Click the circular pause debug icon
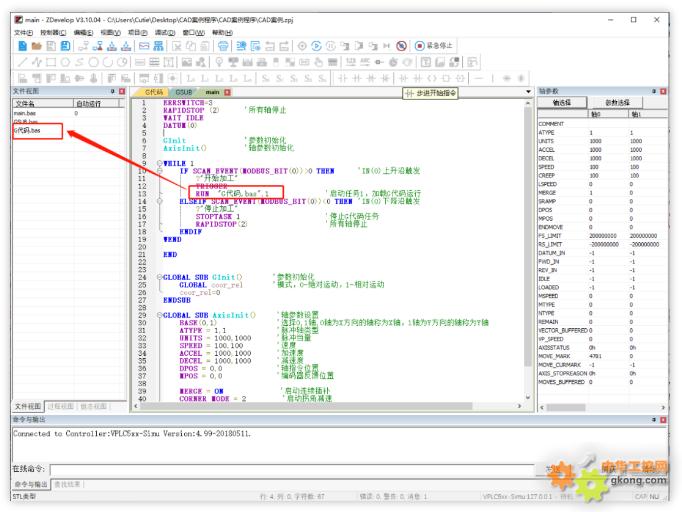 point(331,46)
